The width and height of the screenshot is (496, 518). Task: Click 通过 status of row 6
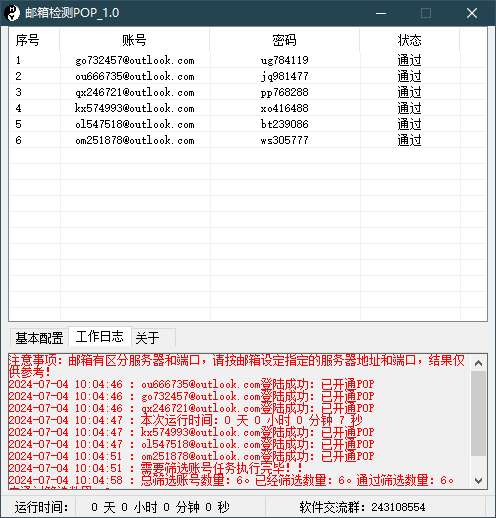click(x=410, y=140)
